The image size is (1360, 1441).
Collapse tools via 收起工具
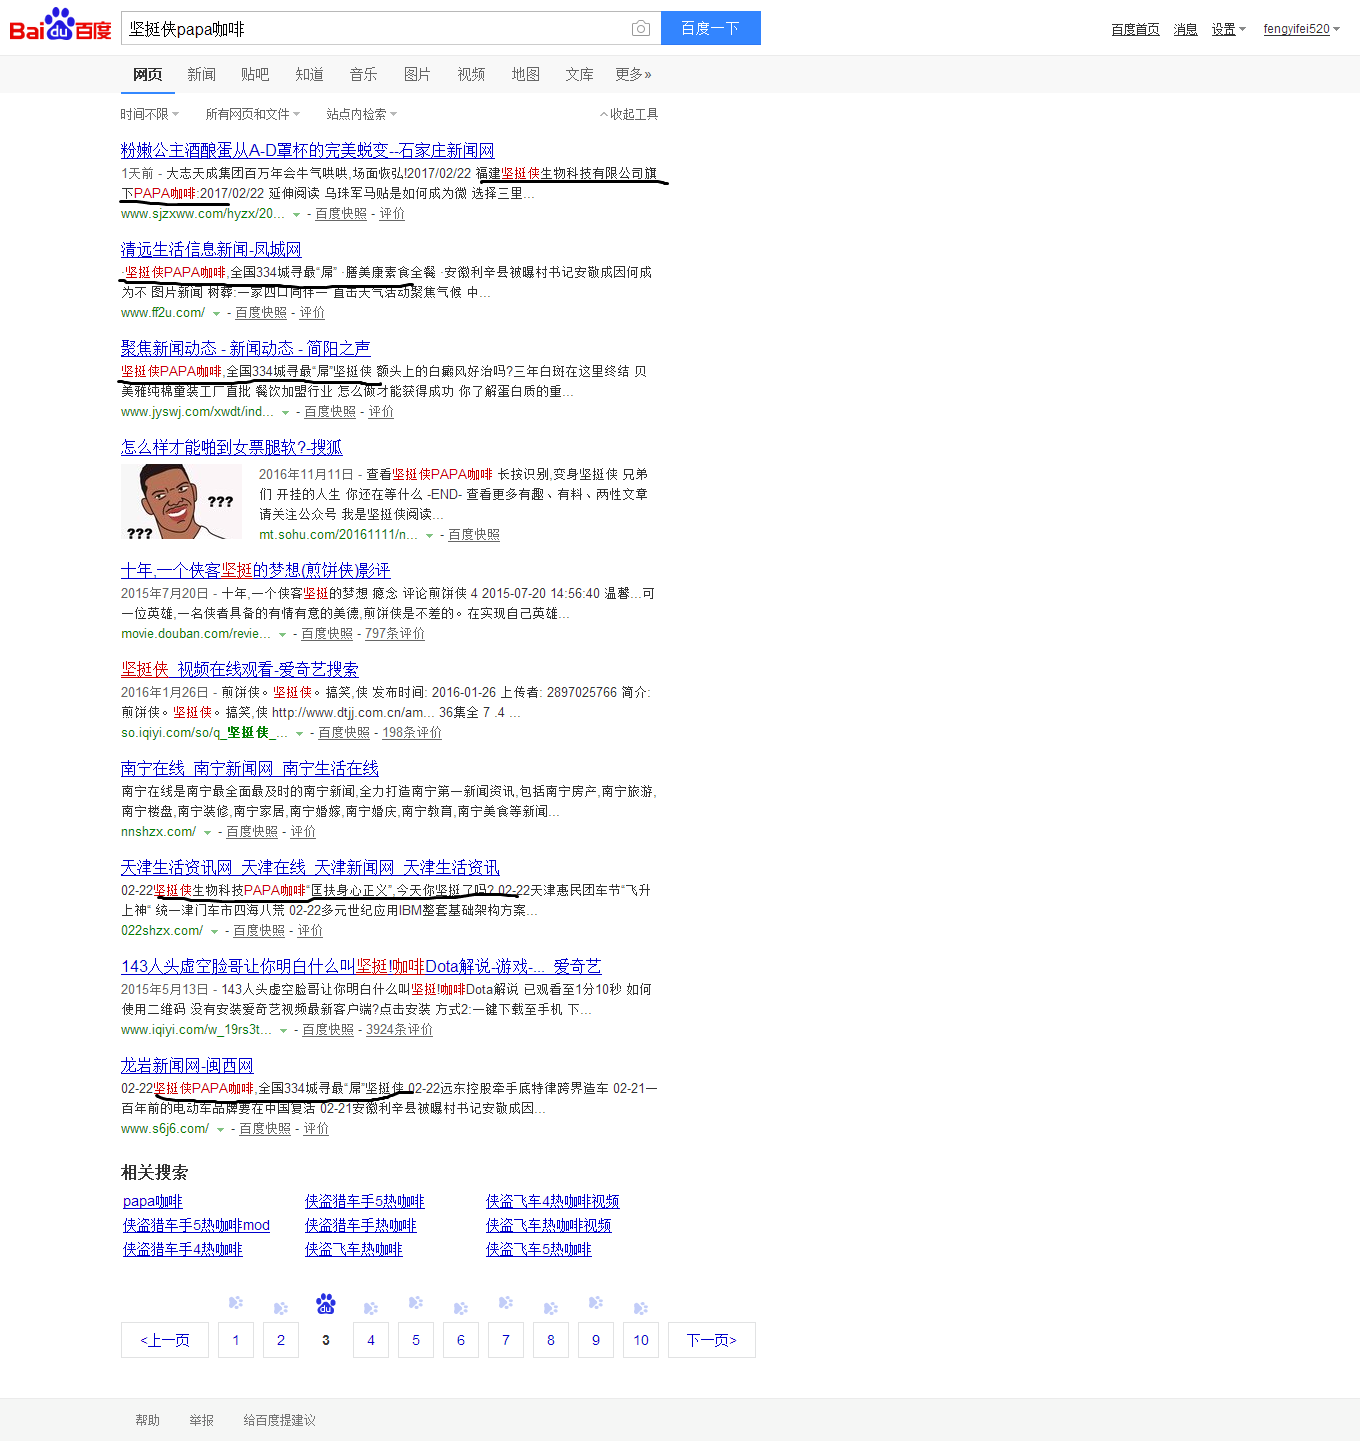pyautogui.click(x=629, y=114)
